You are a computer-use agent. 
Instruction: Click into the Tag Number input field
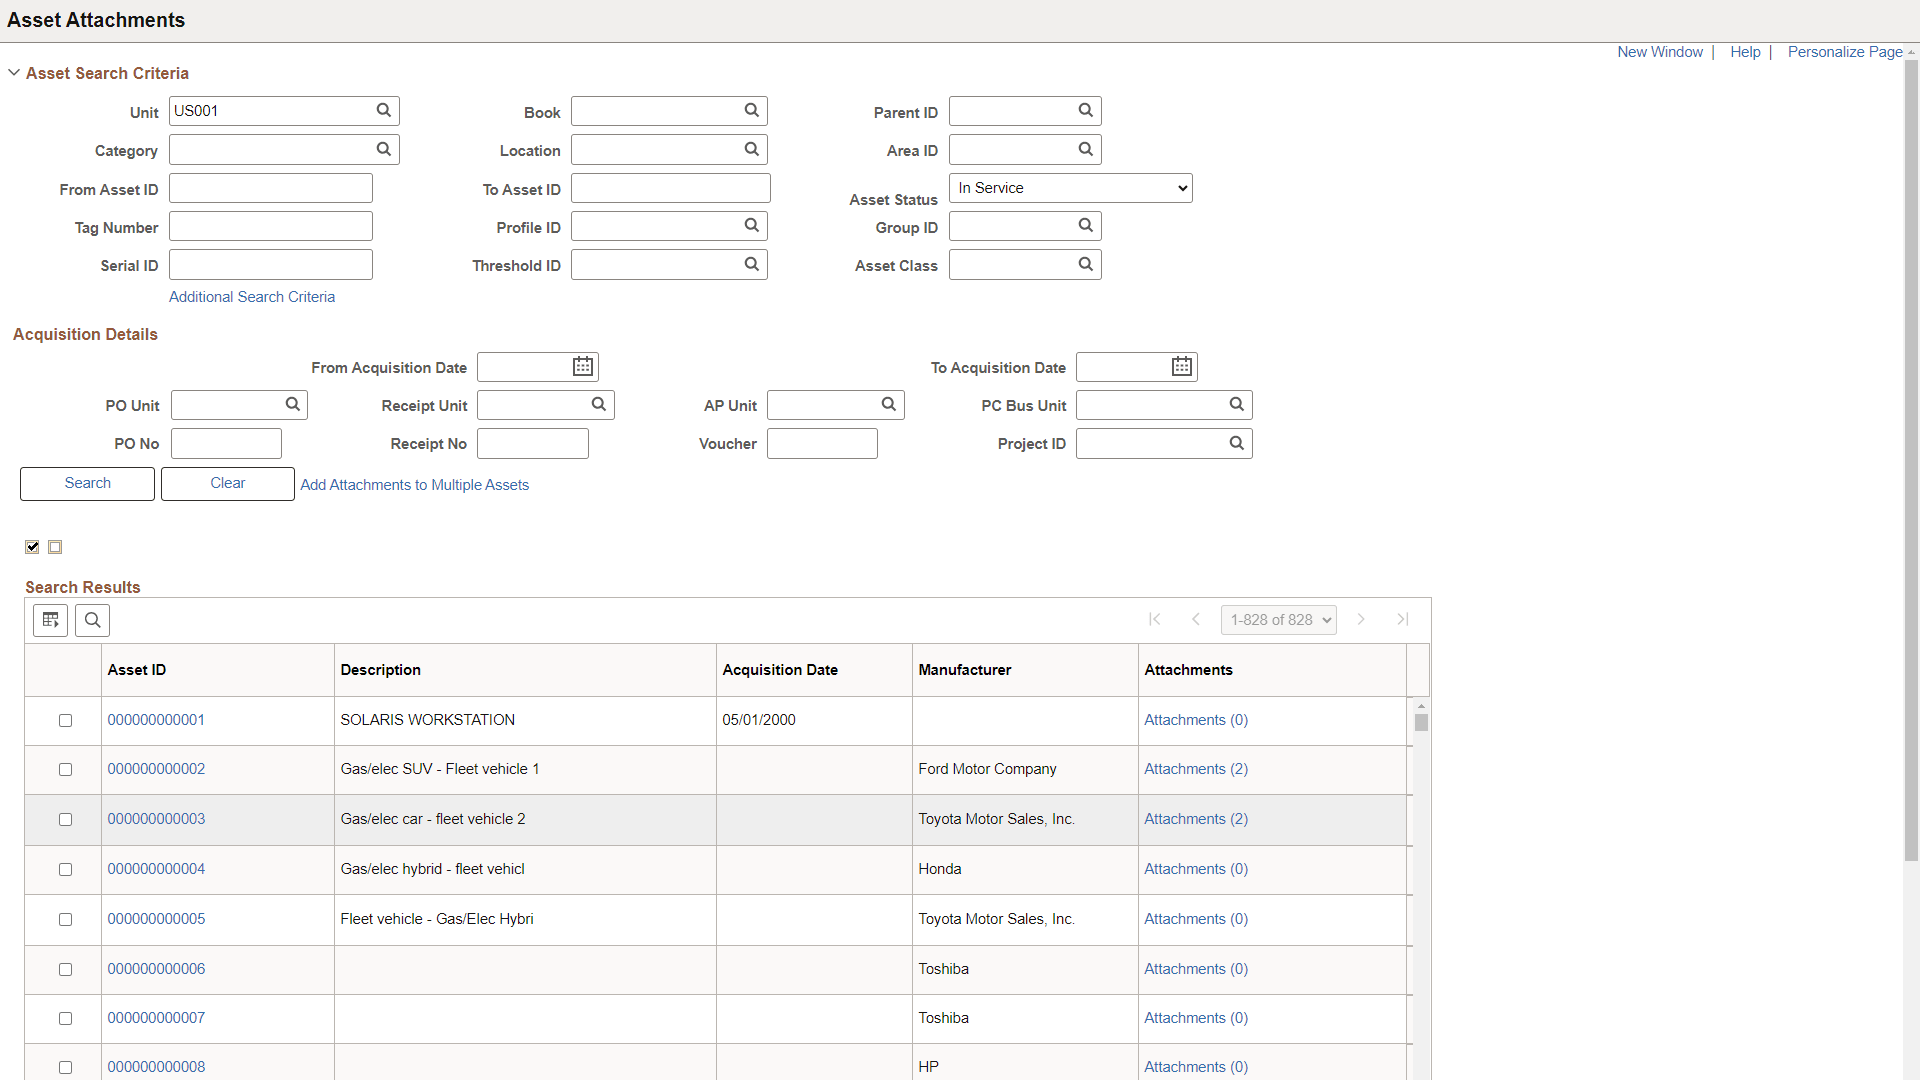(x=271, y=227)
